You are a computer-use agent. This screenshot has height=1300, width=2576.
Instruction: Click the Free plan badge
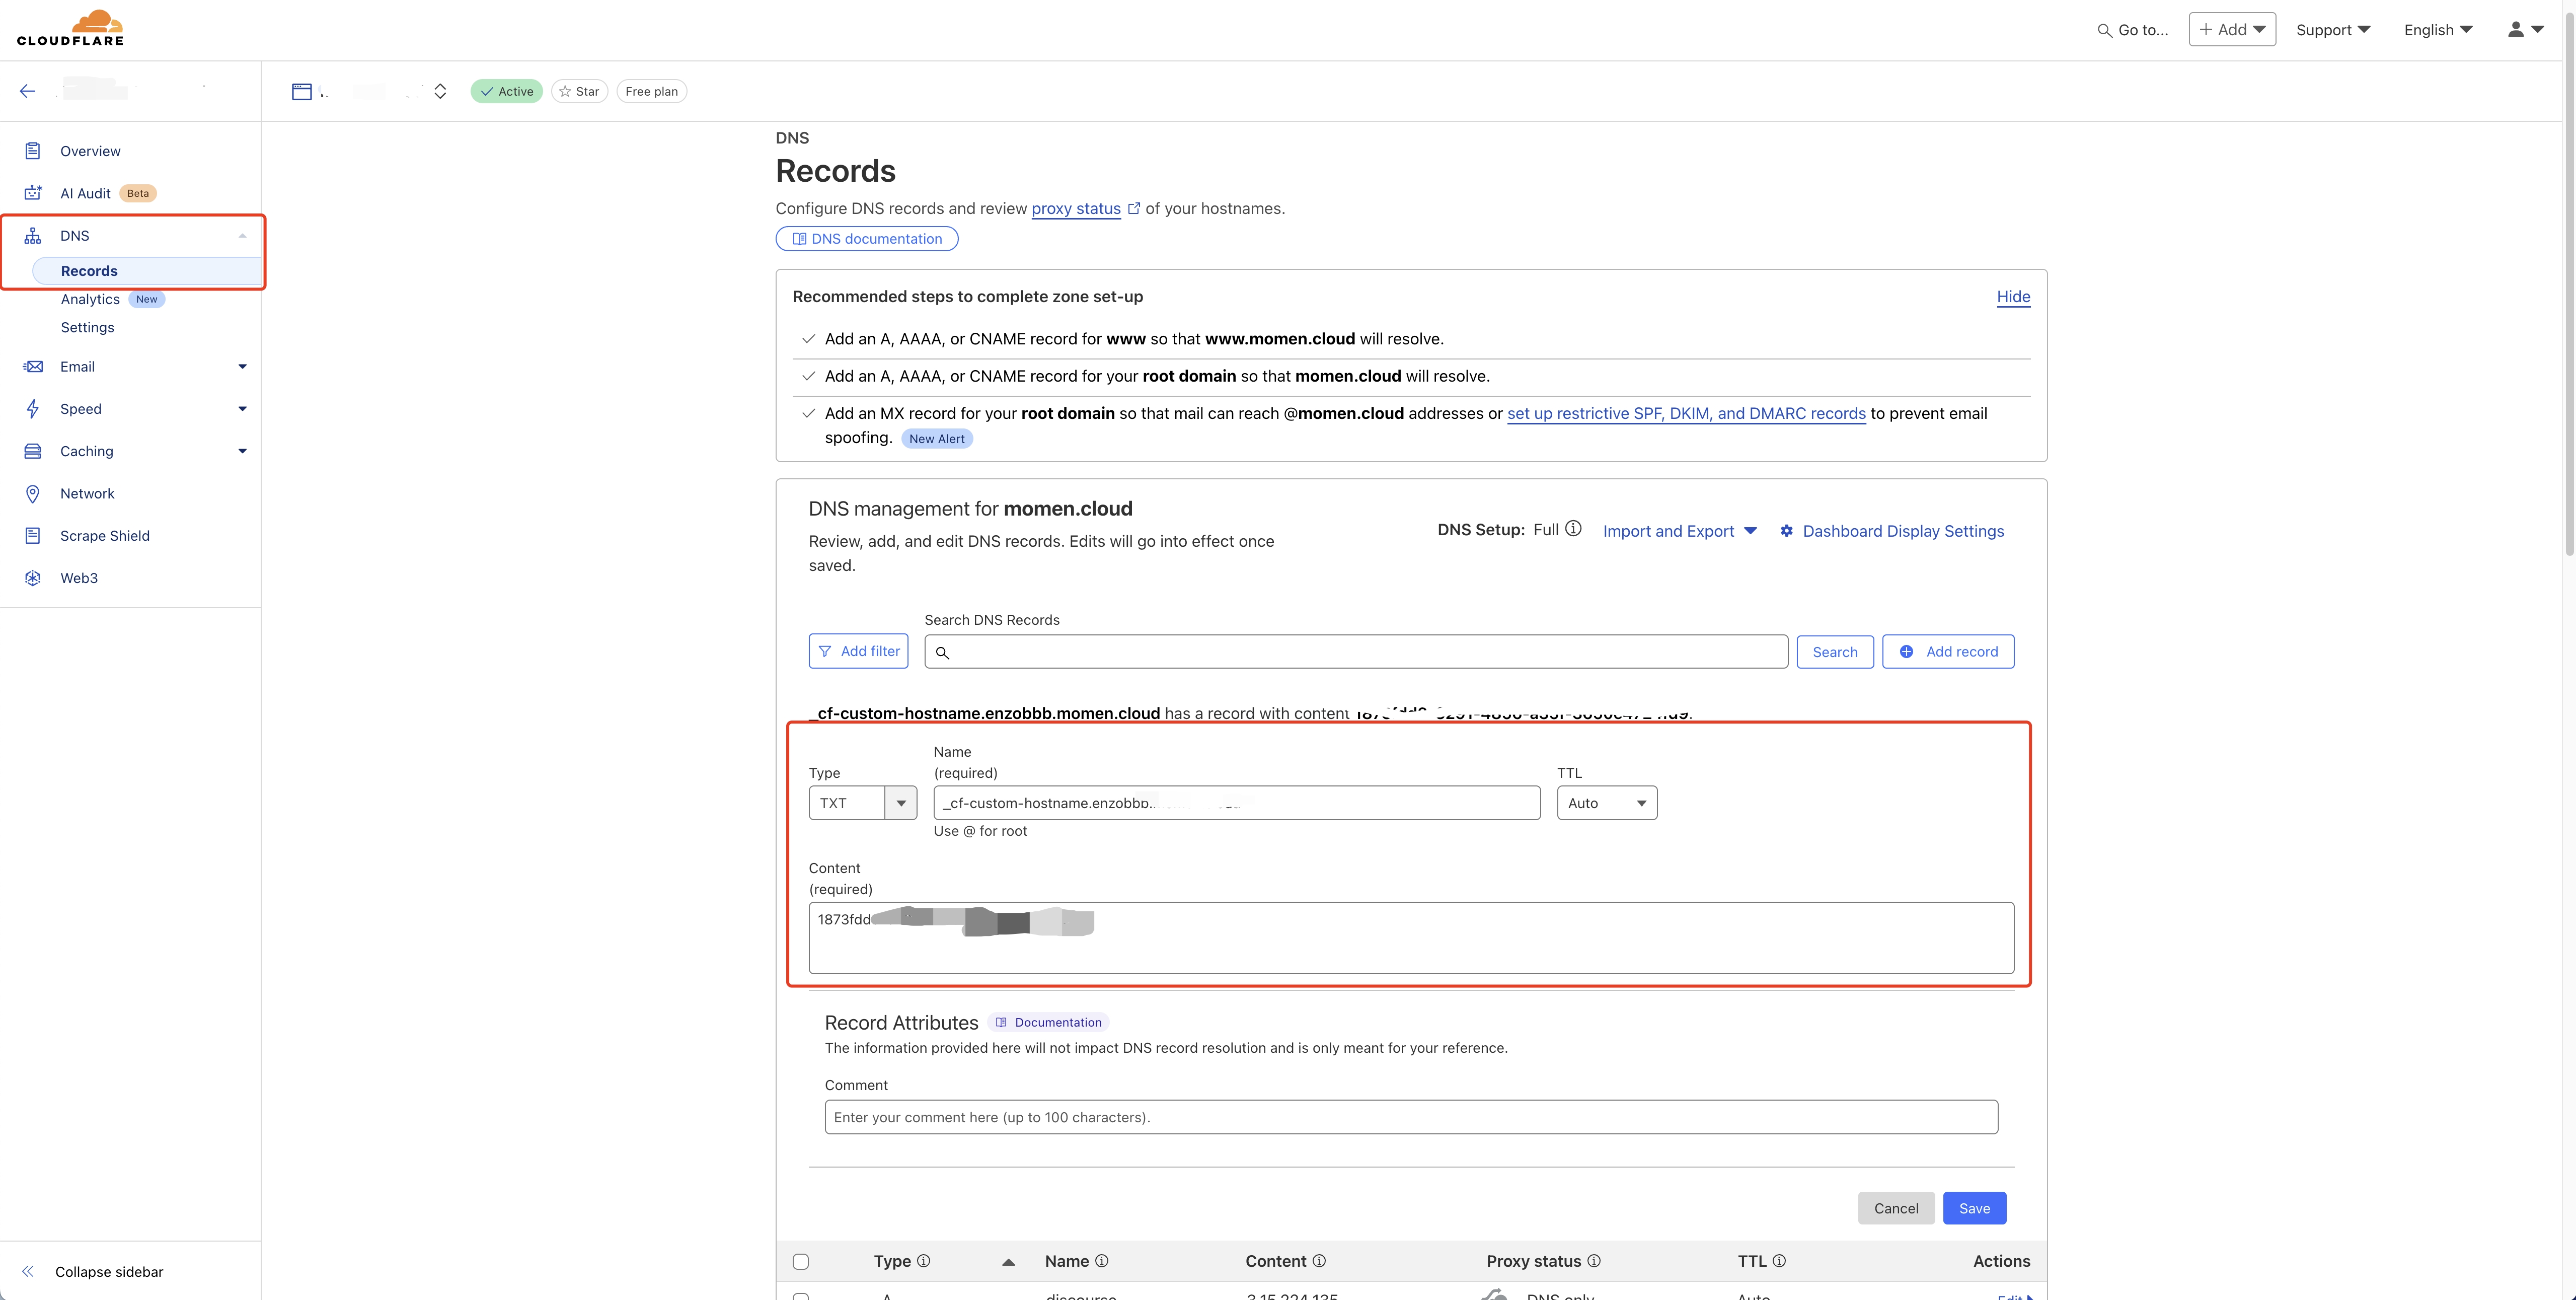pos(652,91)
